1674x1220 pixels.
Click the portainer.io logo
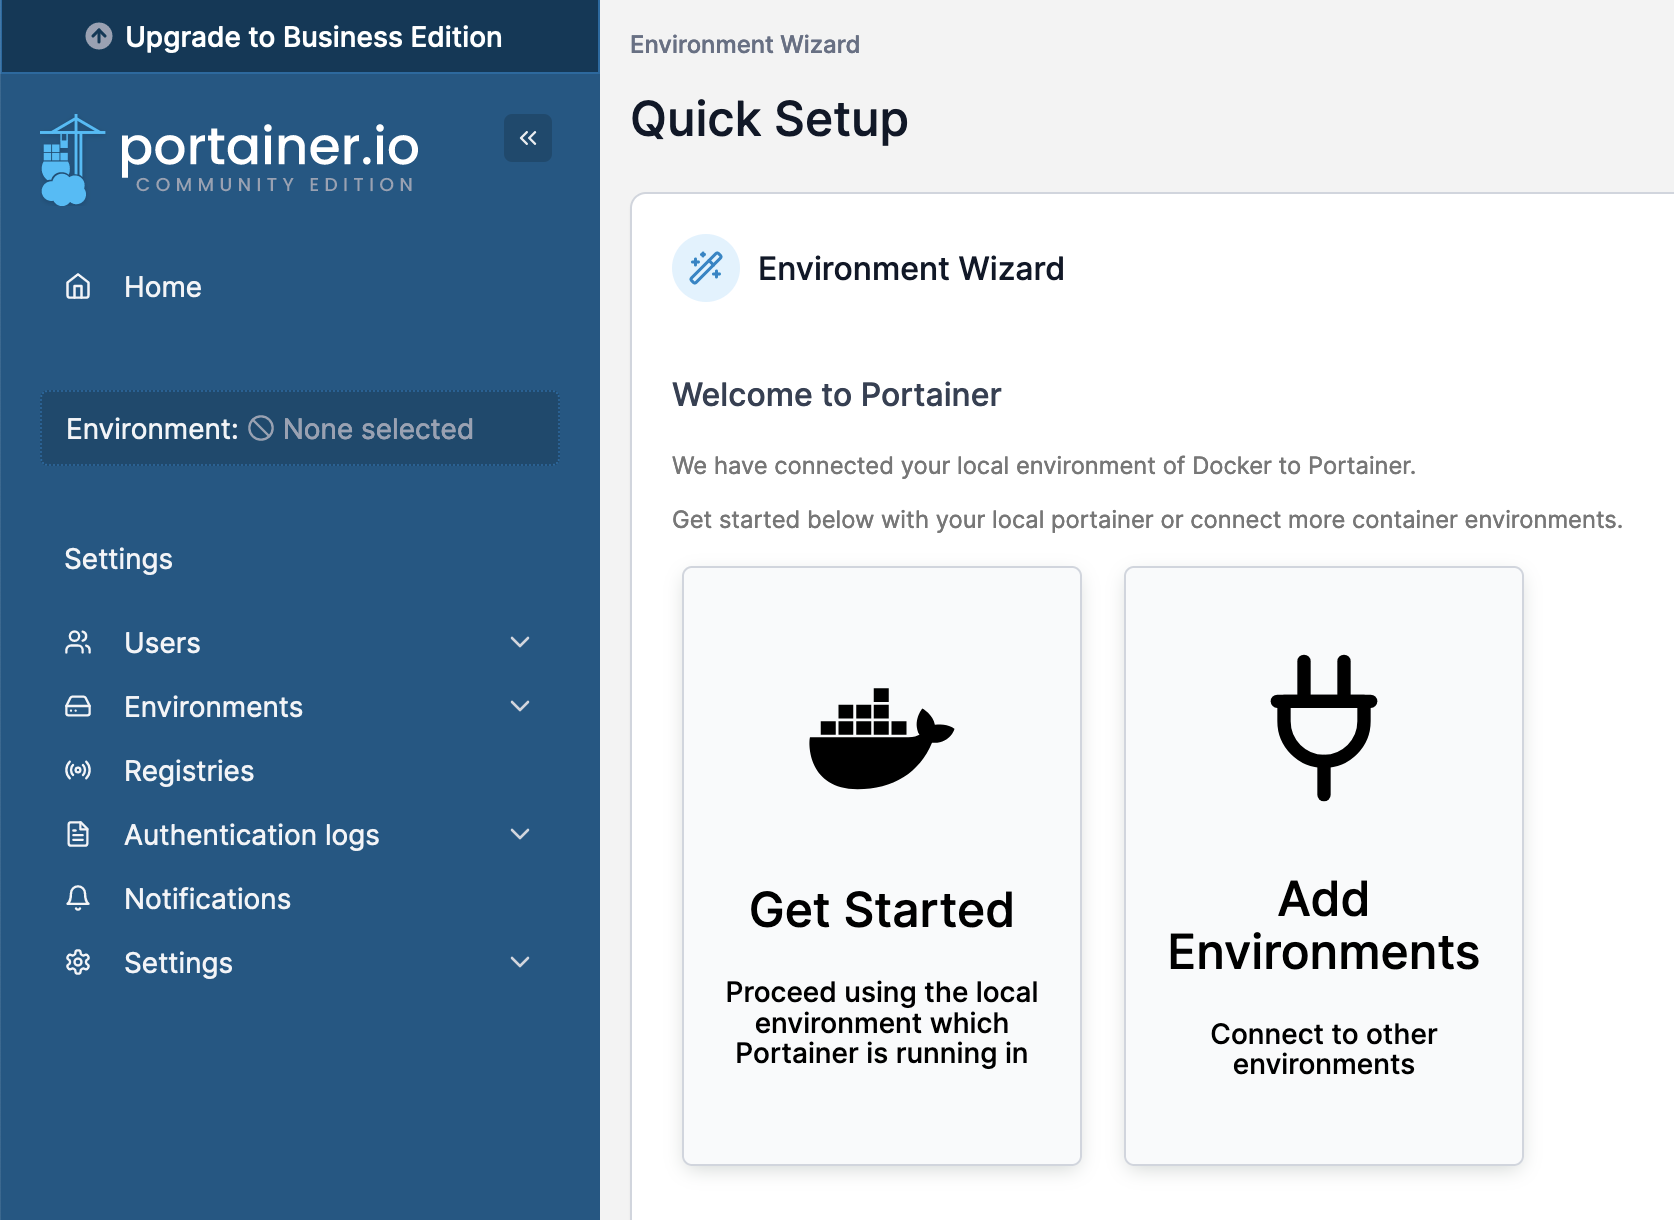[x=229, y=160]
